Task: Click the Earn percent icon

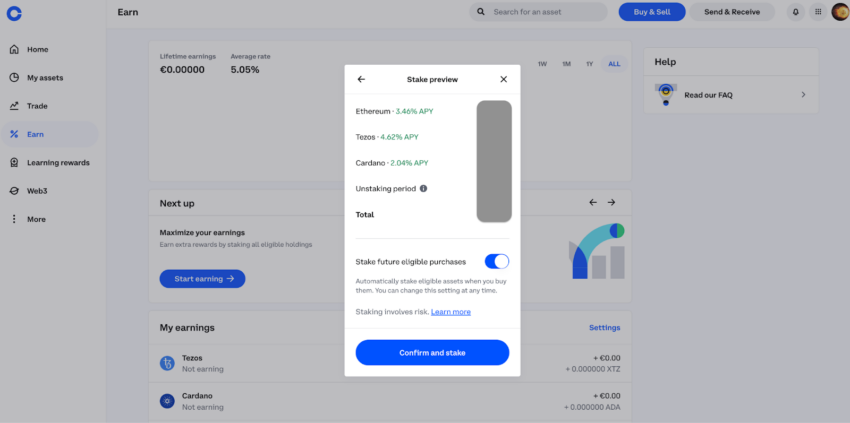Action: point(14,134)
